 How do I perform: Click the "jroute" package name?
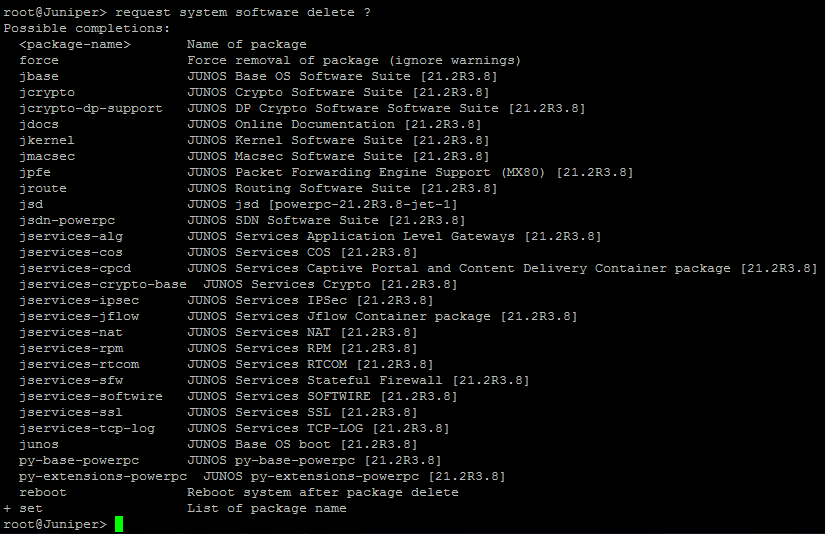pos(43,188)
